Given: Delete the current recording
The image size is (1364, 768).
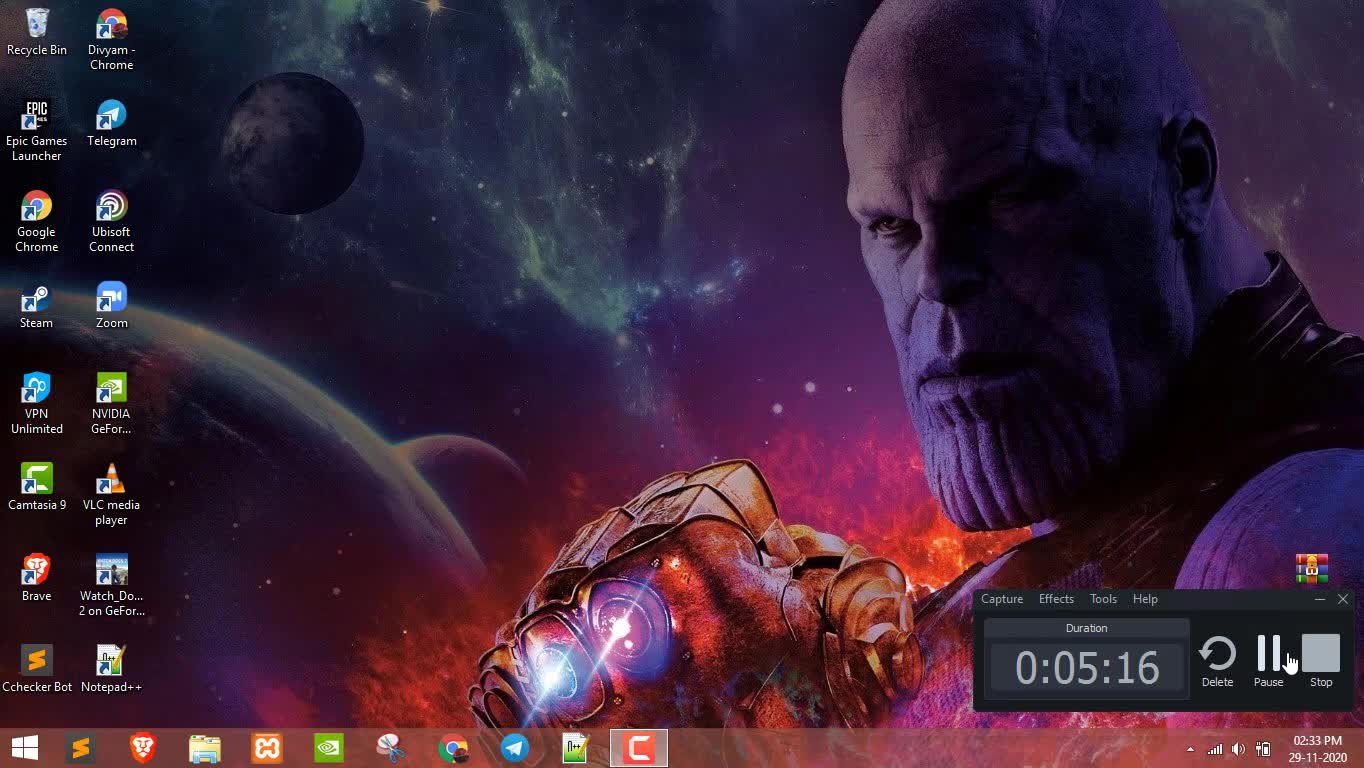Looking at the screenshot, I should 1217,662.
